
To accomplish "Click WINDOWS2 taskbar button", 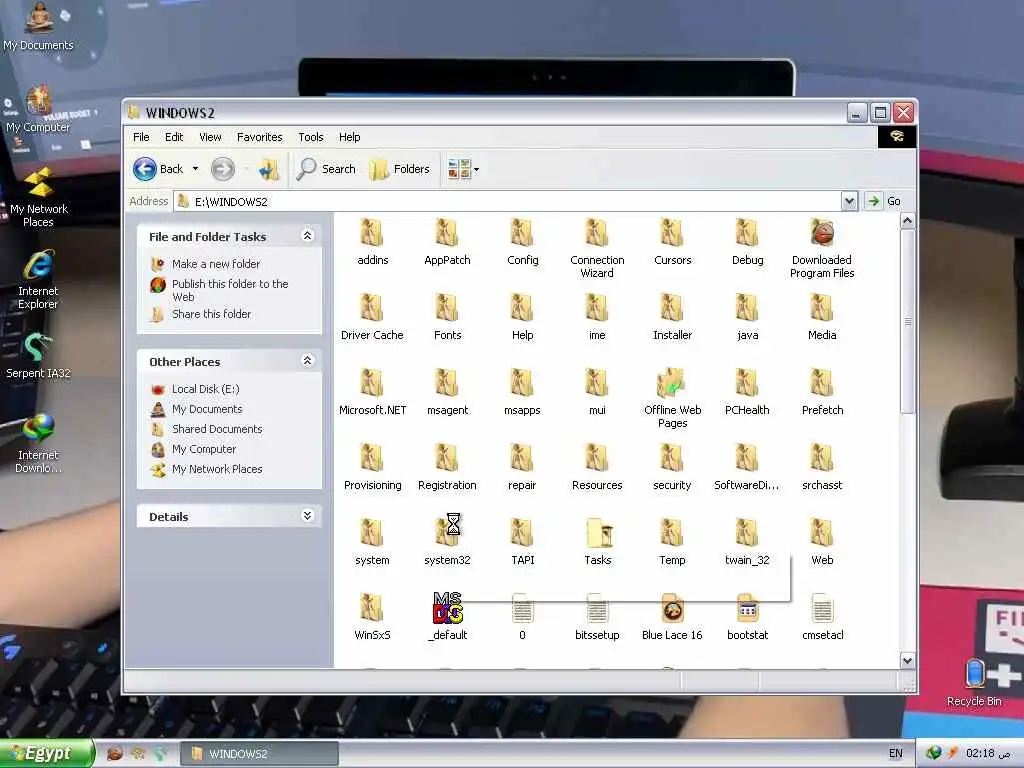I will pyautogui.click(x=259, y=754).
